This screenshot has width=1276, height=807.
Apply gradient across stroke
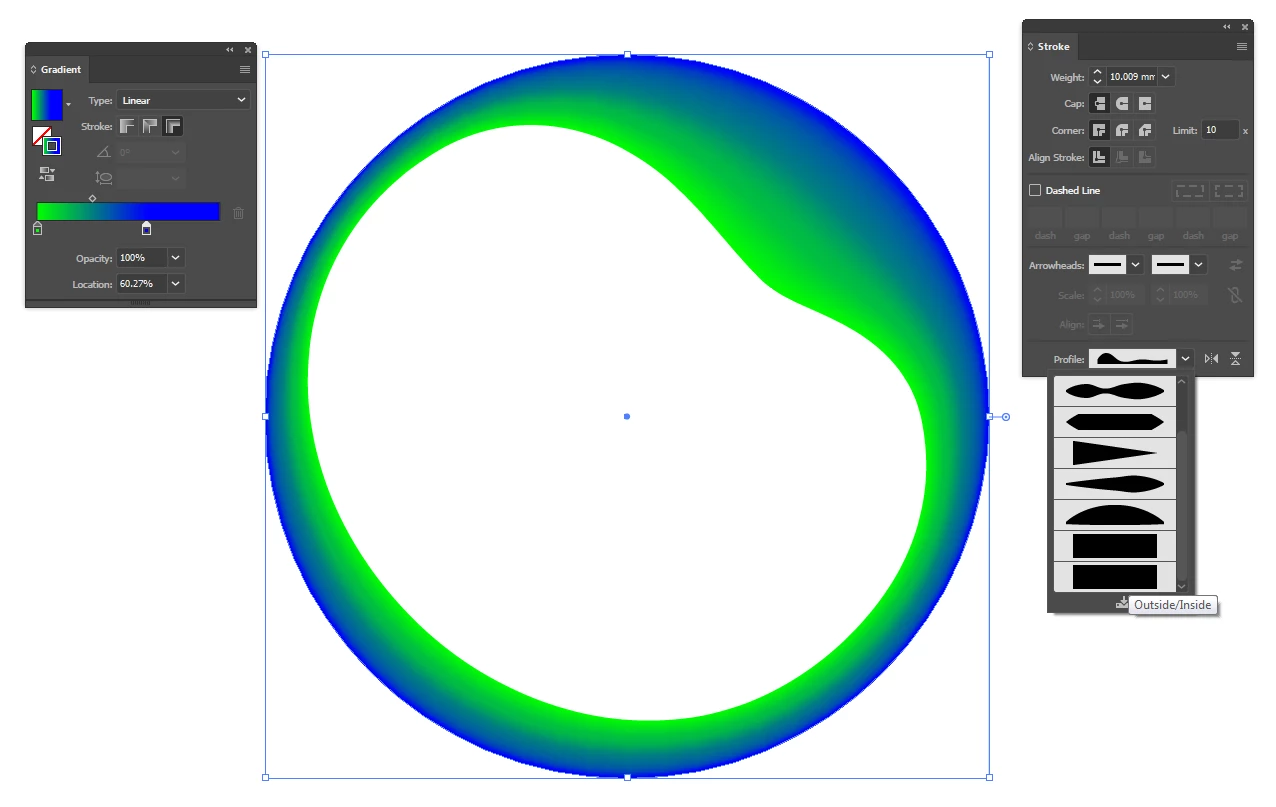(x=173, y=126)
